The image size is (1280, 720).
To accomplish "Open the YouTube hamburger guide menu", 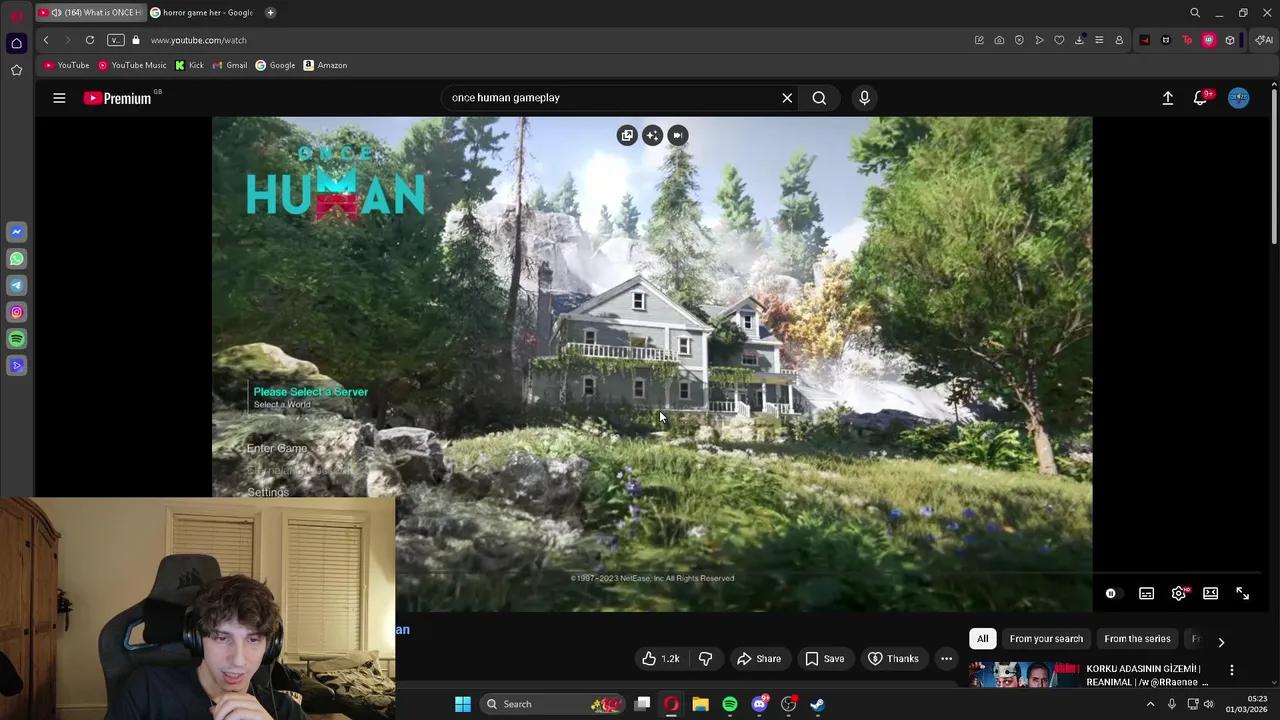I will [59, 98].
